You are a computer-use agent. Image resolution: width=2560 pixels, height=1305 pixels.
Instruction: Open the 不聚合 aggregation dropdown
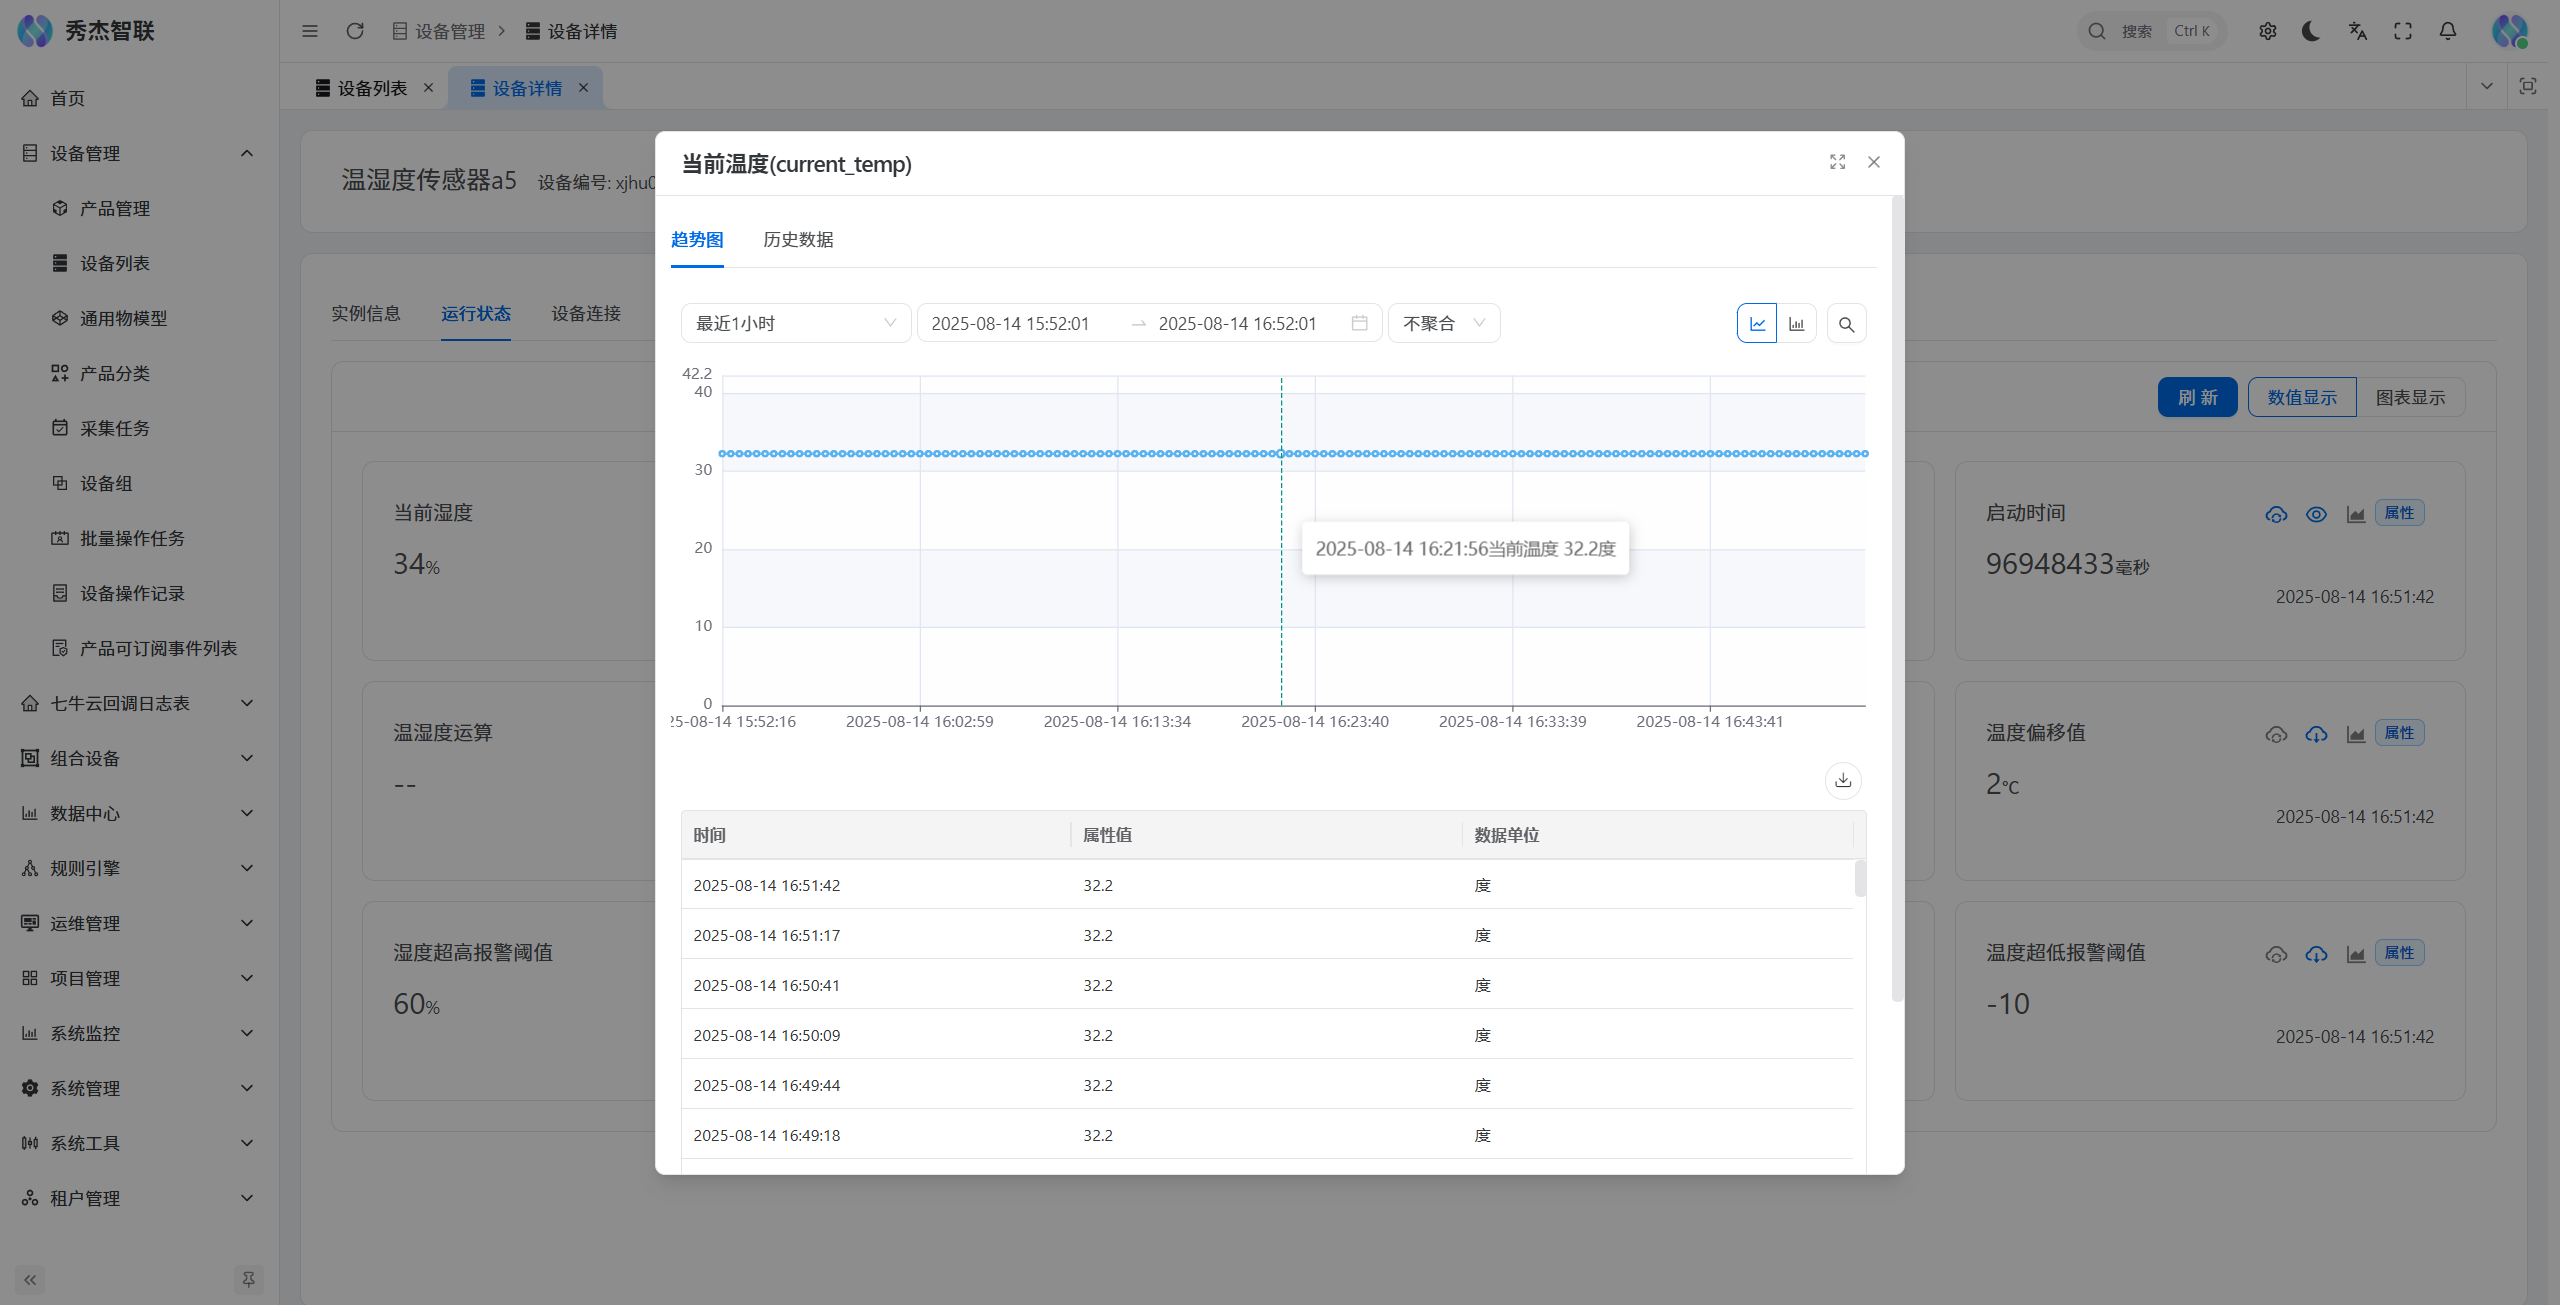coord(1443,323)
